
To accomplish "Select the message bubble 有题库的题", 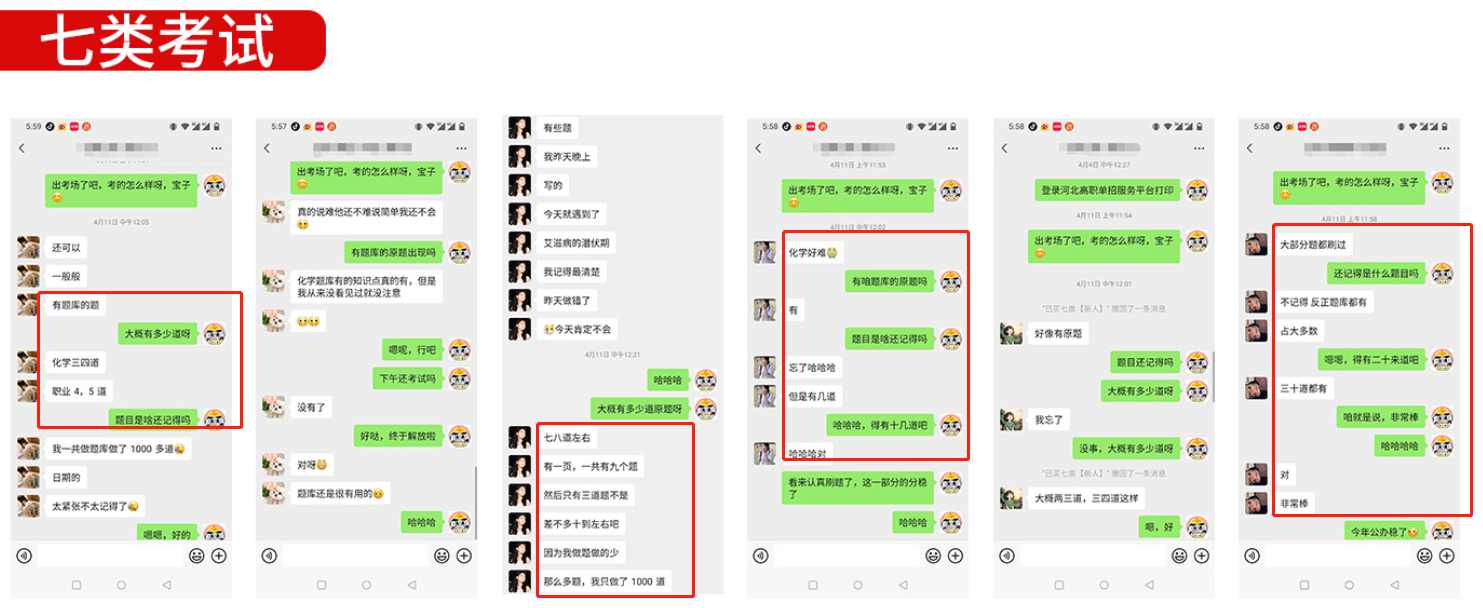I will (74, 304).
